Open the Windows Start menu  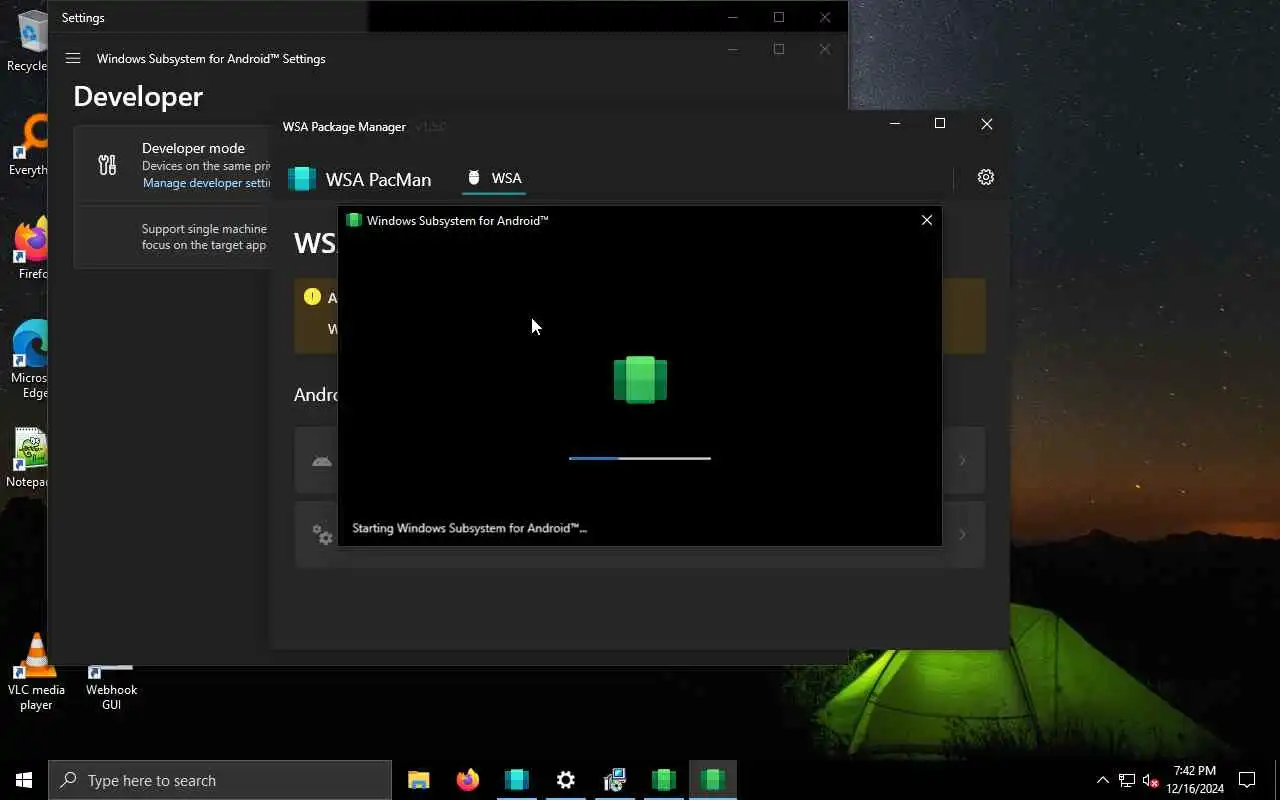coord(24,780)
